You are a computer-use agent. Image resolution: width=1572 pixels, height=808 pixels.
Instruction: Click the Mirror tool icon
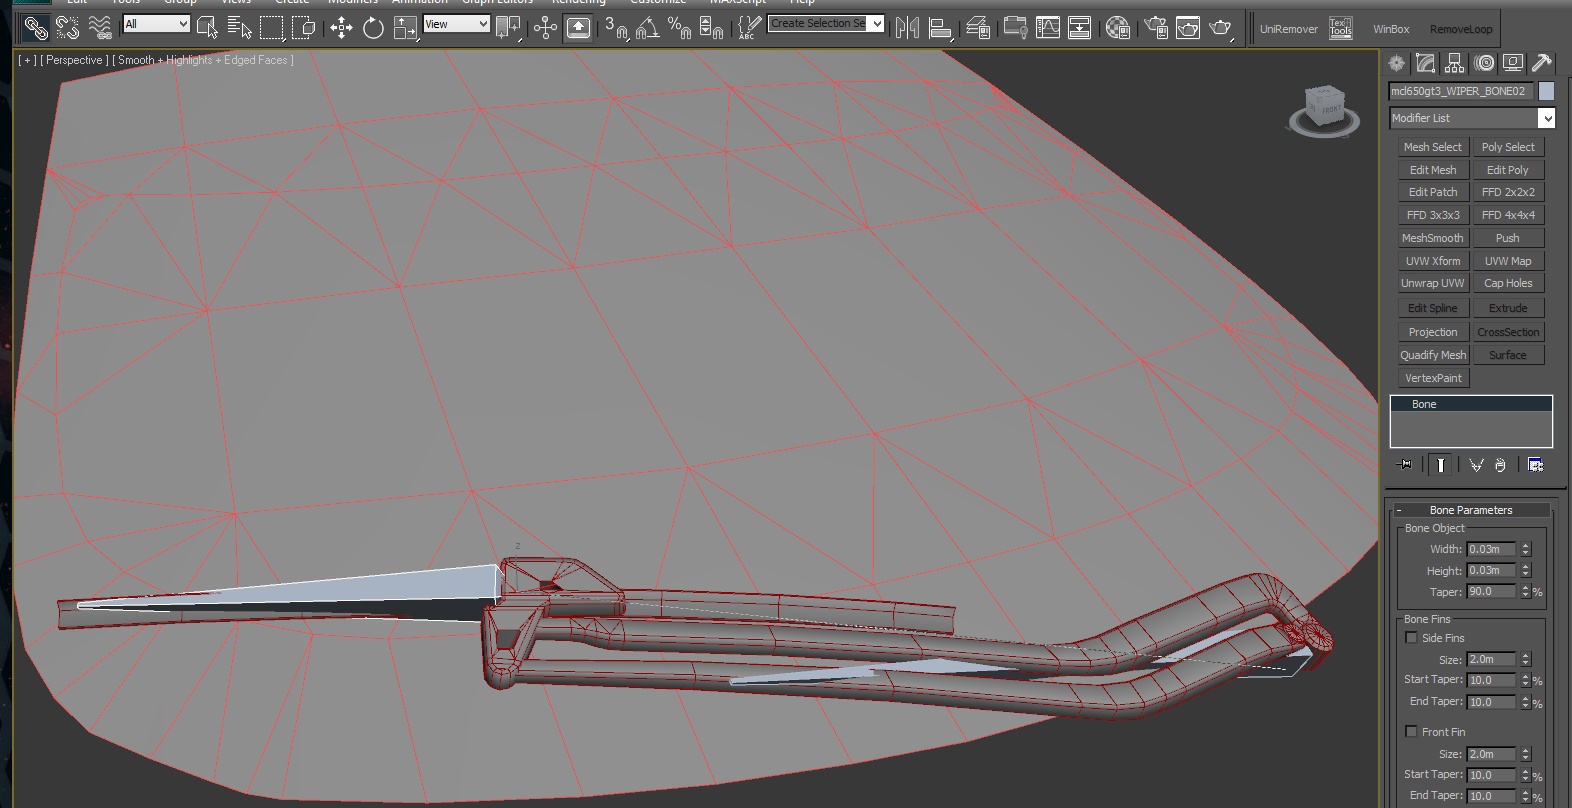(x=907, y=27)
